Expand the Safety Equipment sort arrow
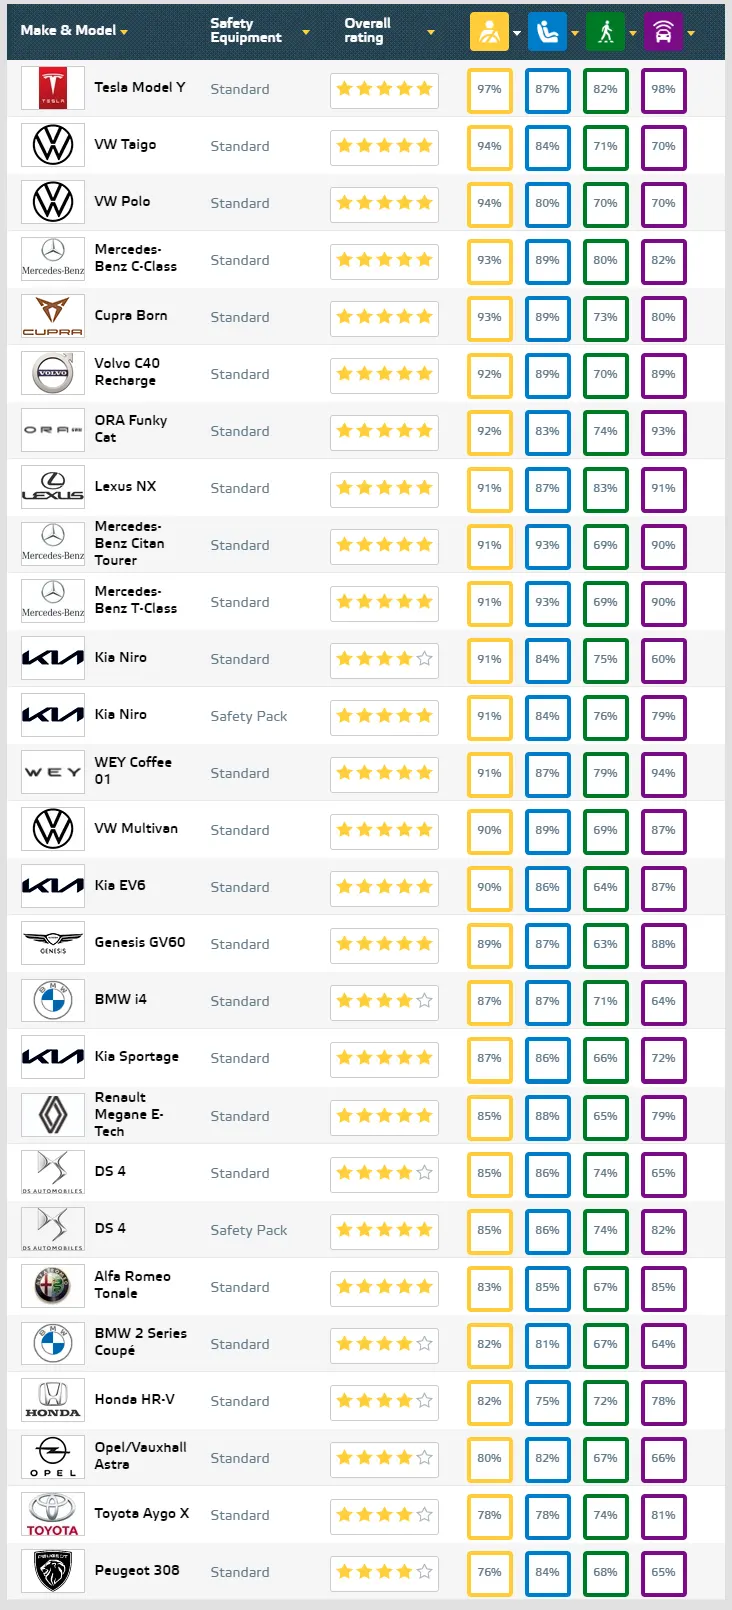The width and height of the screenshot is (732, 1610). click(x=306, y=32)
